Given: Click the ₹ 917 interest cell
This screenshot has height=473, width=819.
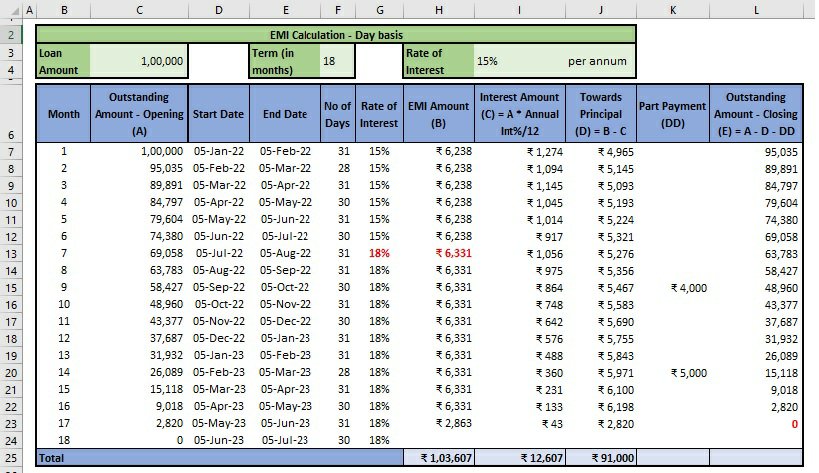Looking at the screenshot, I should pyautogui.click(x=549, y=237).
